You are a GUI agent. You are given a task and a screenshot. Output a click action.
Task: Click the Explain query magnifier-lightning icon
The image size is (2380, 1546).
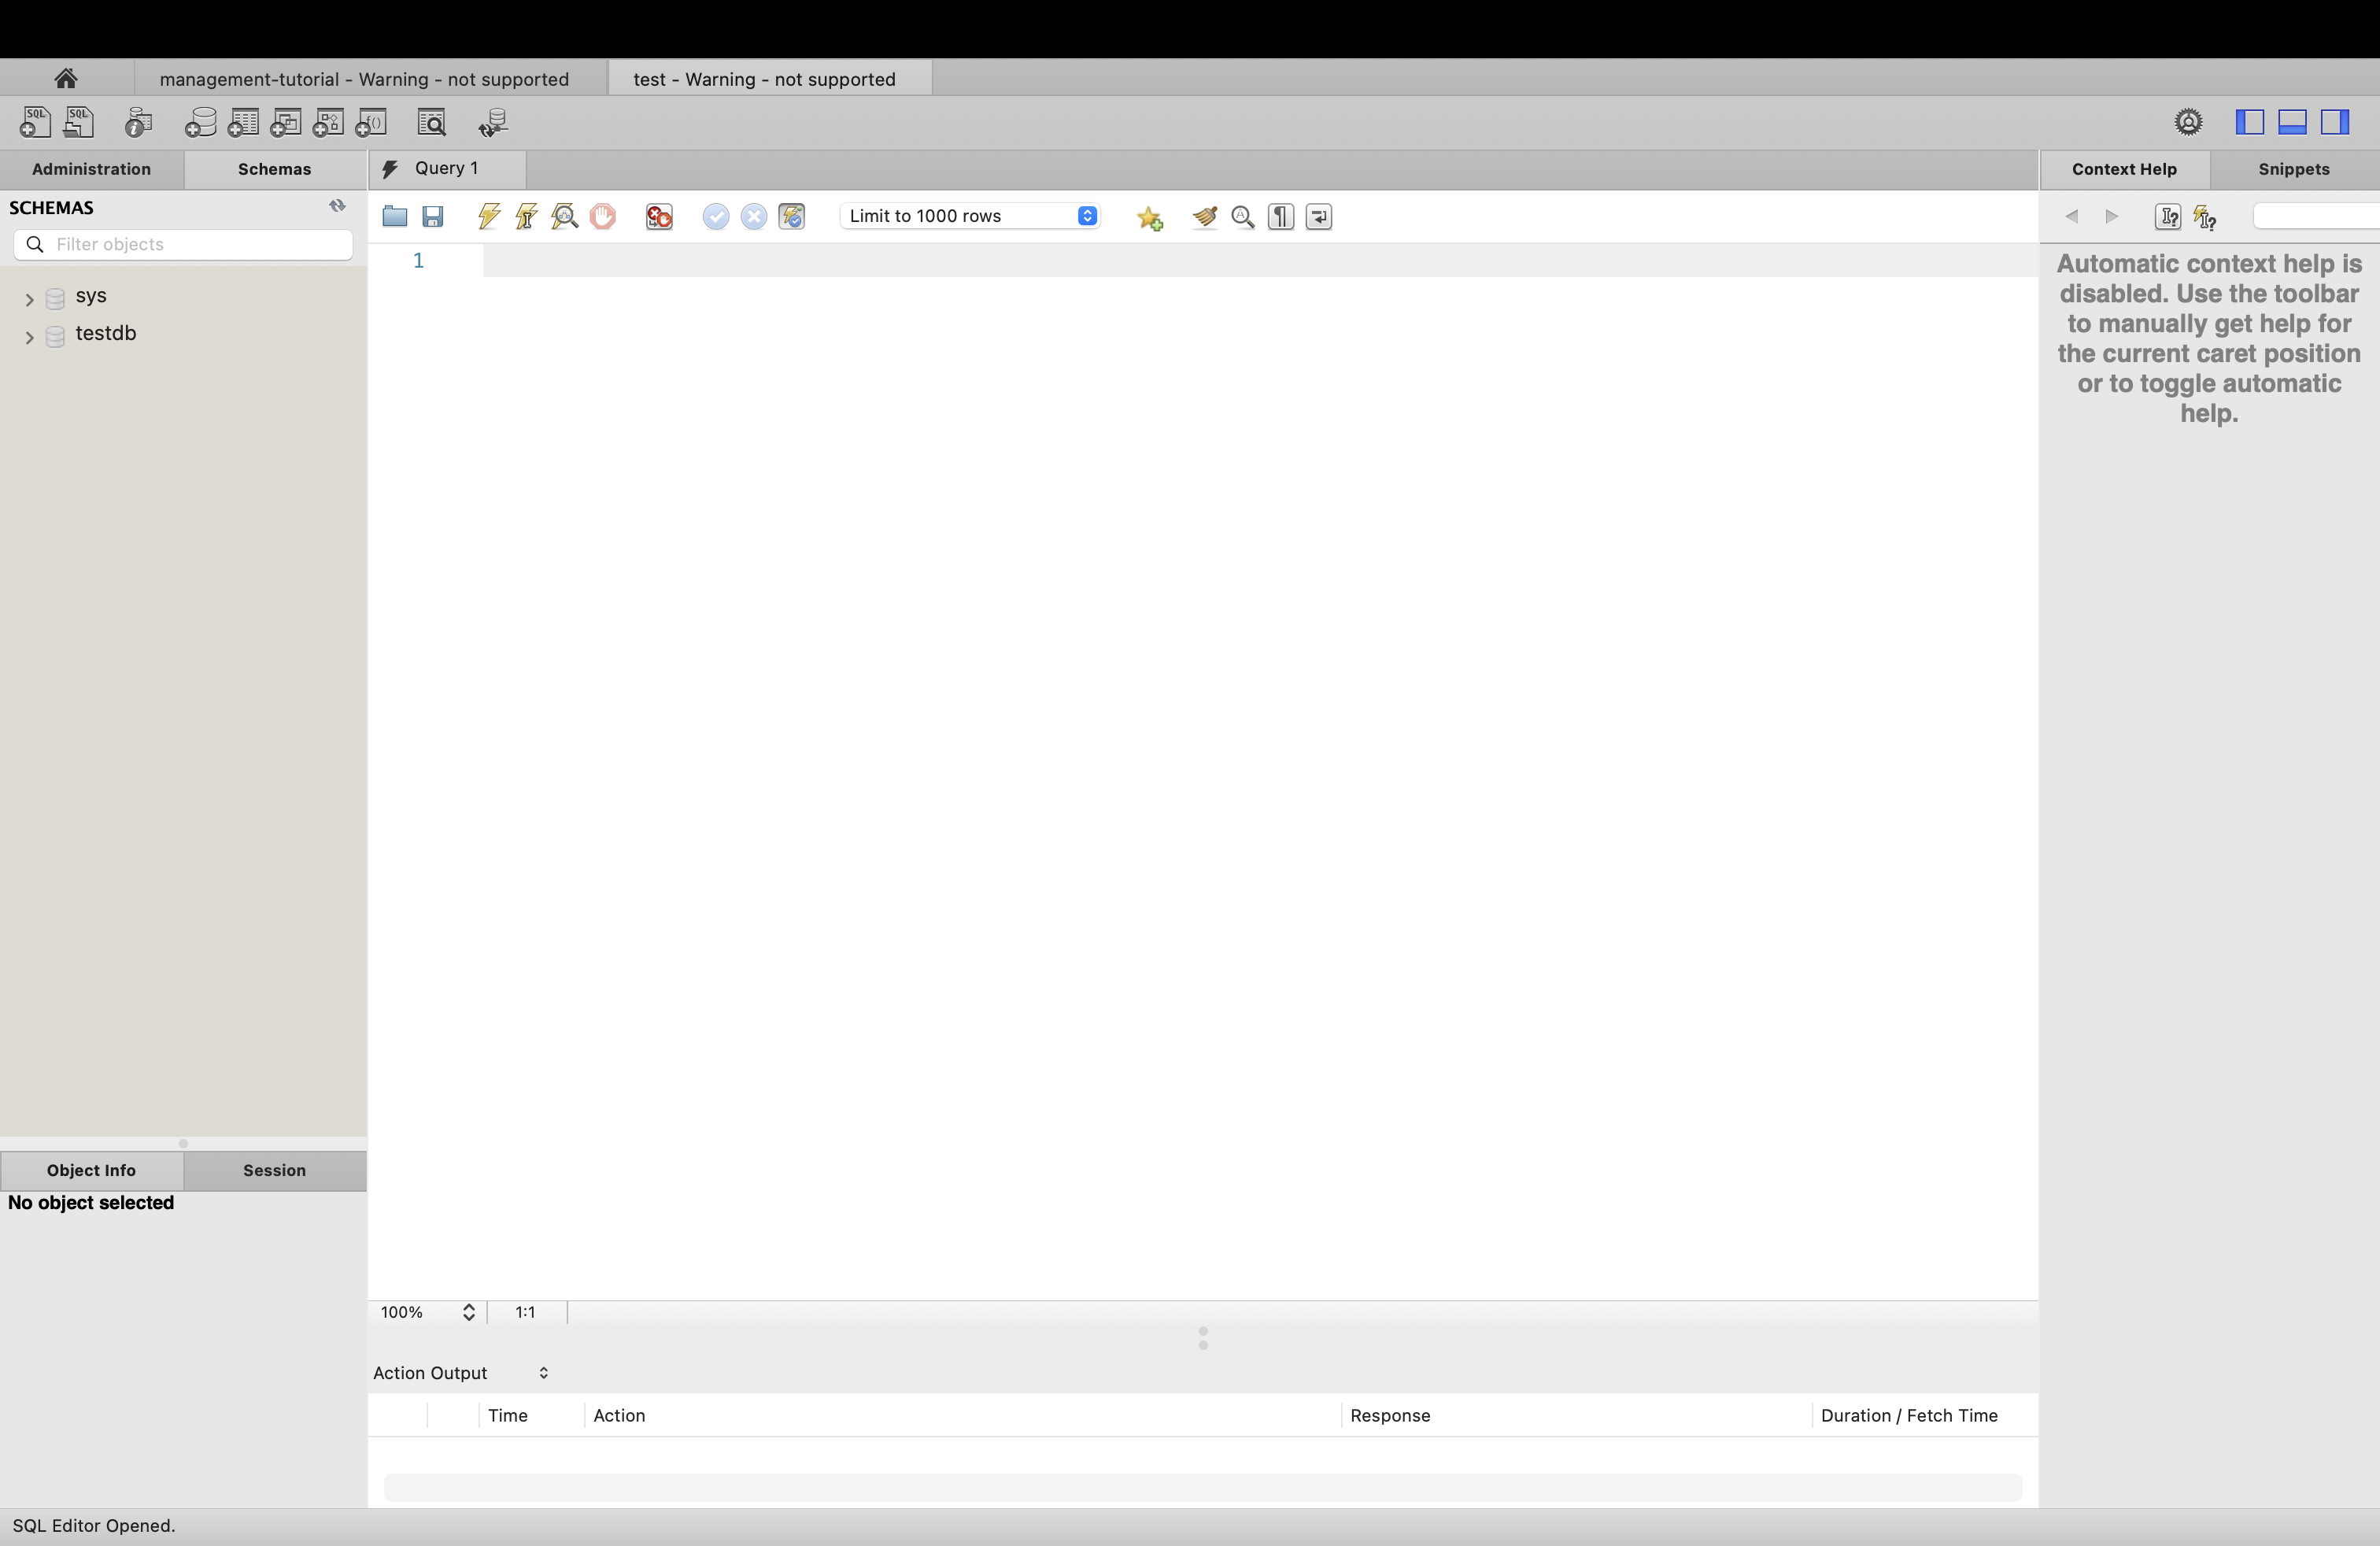(564, 216)
